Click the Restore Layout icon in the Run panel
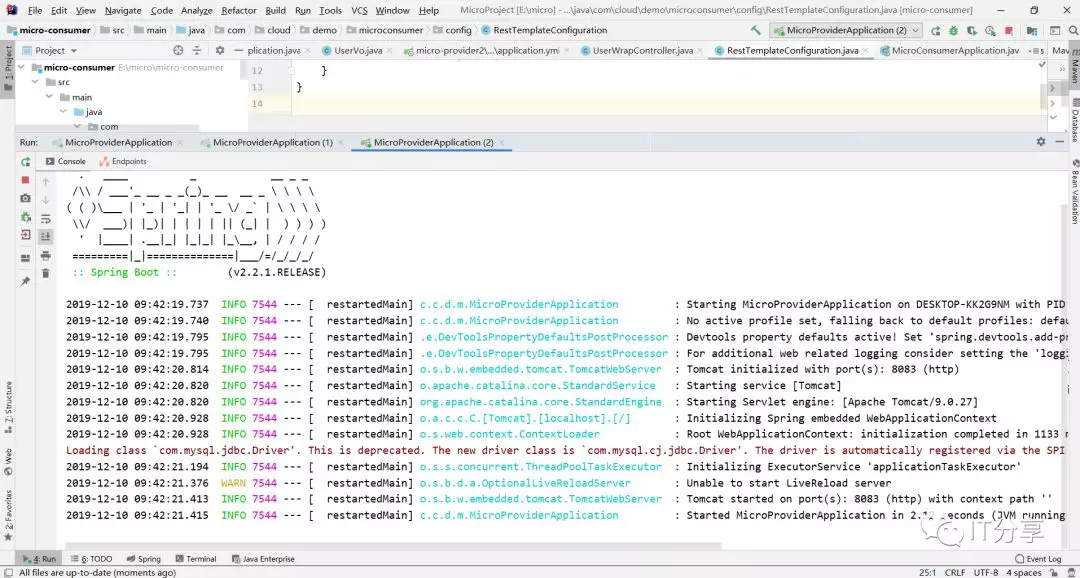This screenshot has width=1080, height=578. tap(25, 258)
